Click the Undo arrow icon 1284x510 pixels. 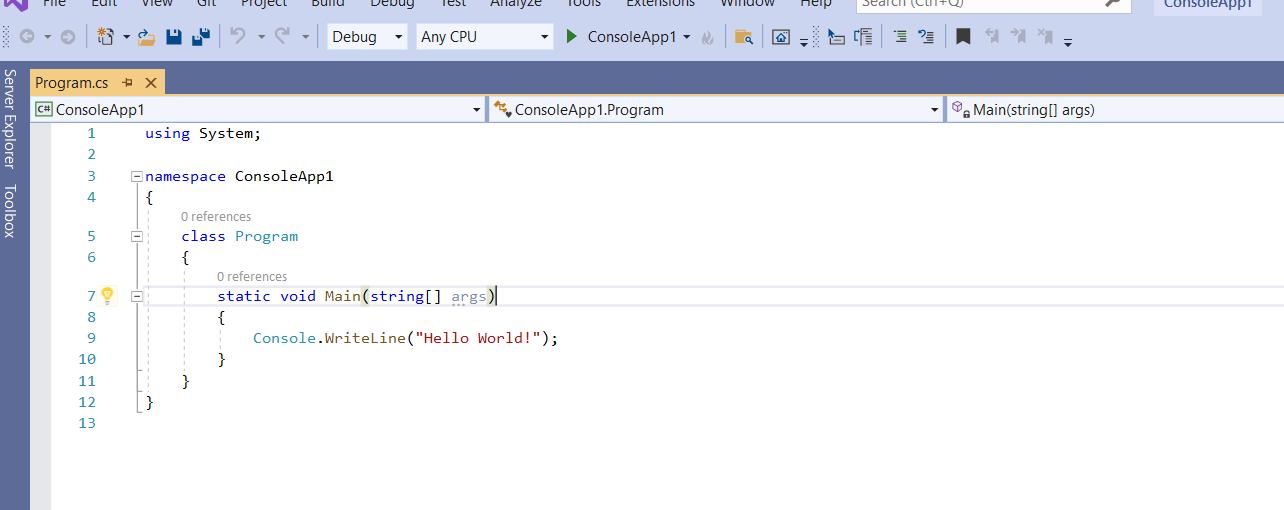coord(237,37)
